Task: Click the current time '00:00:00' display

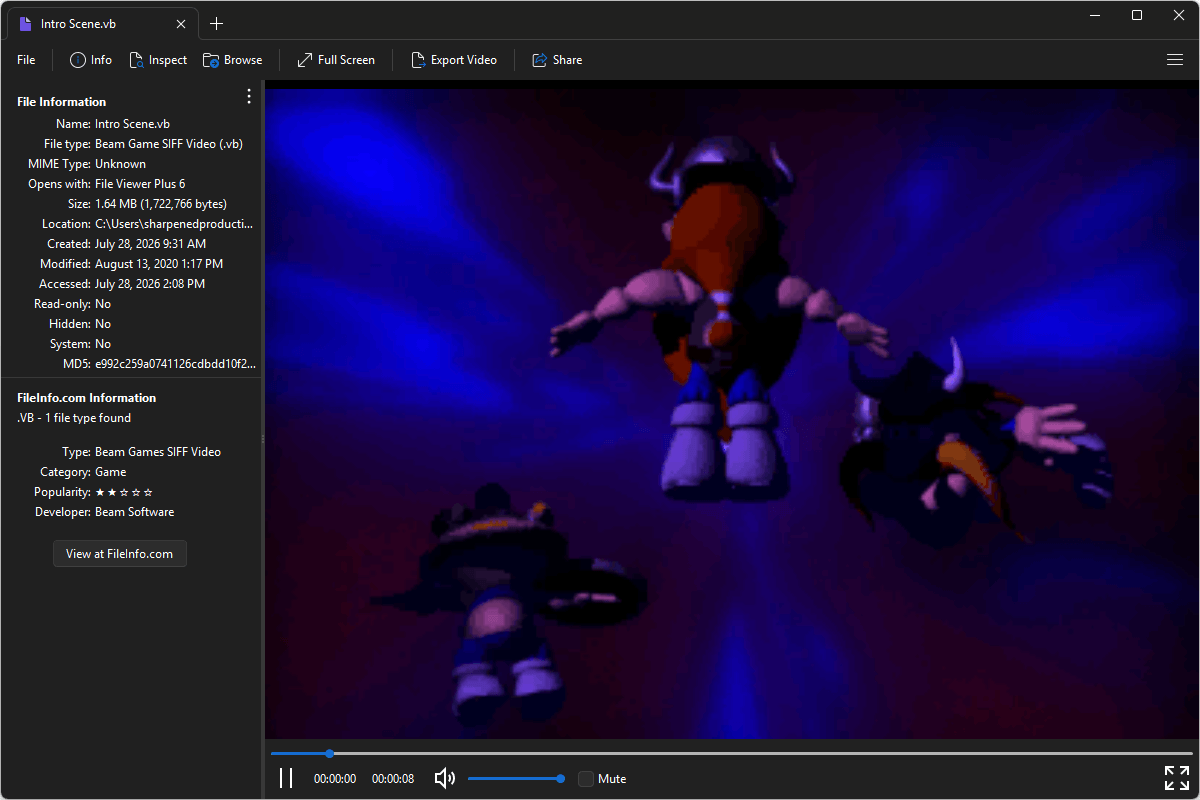Action: [335, 779]
